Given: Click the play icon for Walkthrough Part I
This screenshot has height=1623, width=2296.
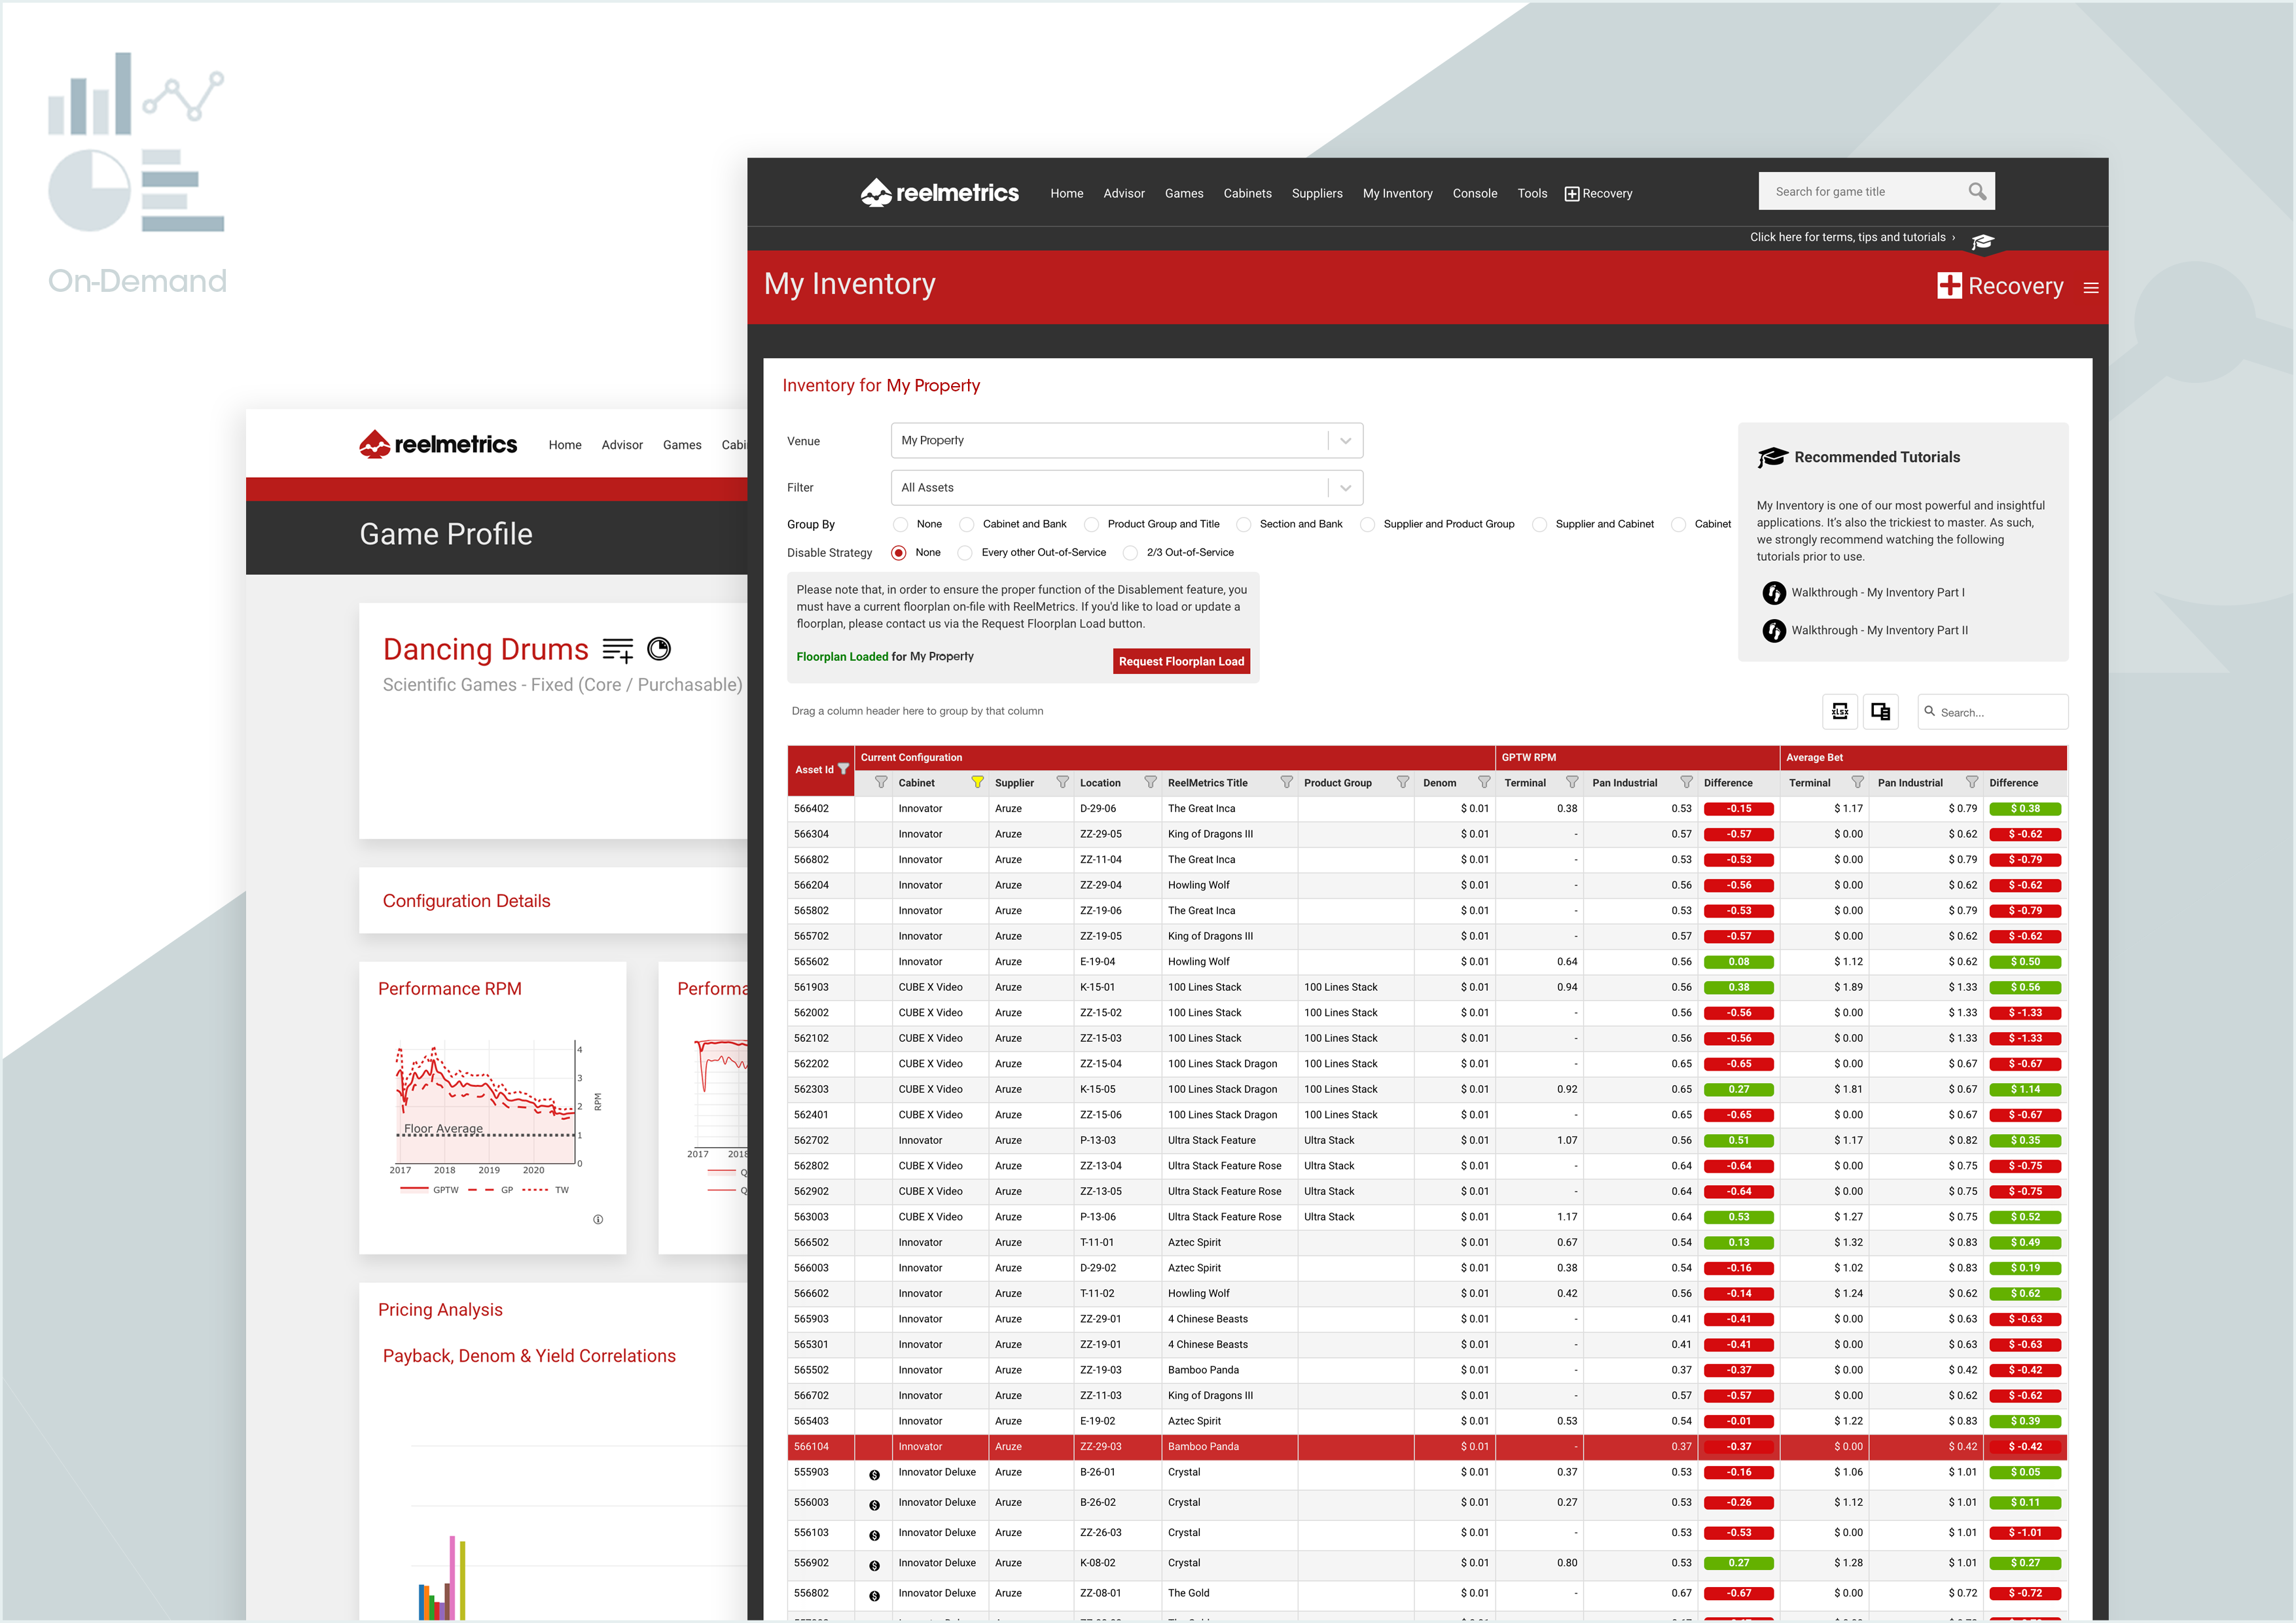Looking at the screenshot, I should point(1773,592).
